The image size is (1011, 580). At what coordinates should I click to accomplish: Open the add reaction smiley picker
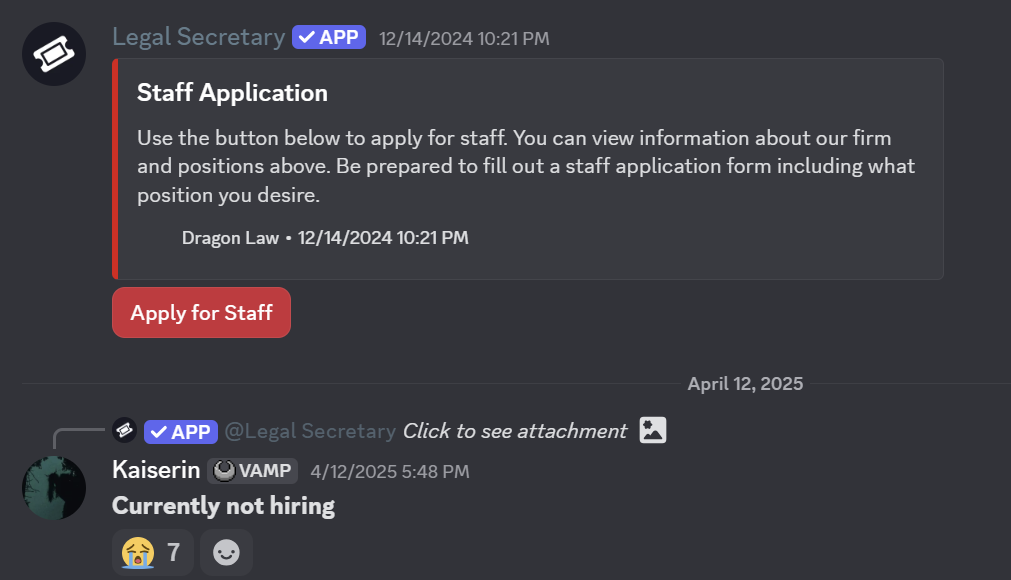click(x=227, y=552)
